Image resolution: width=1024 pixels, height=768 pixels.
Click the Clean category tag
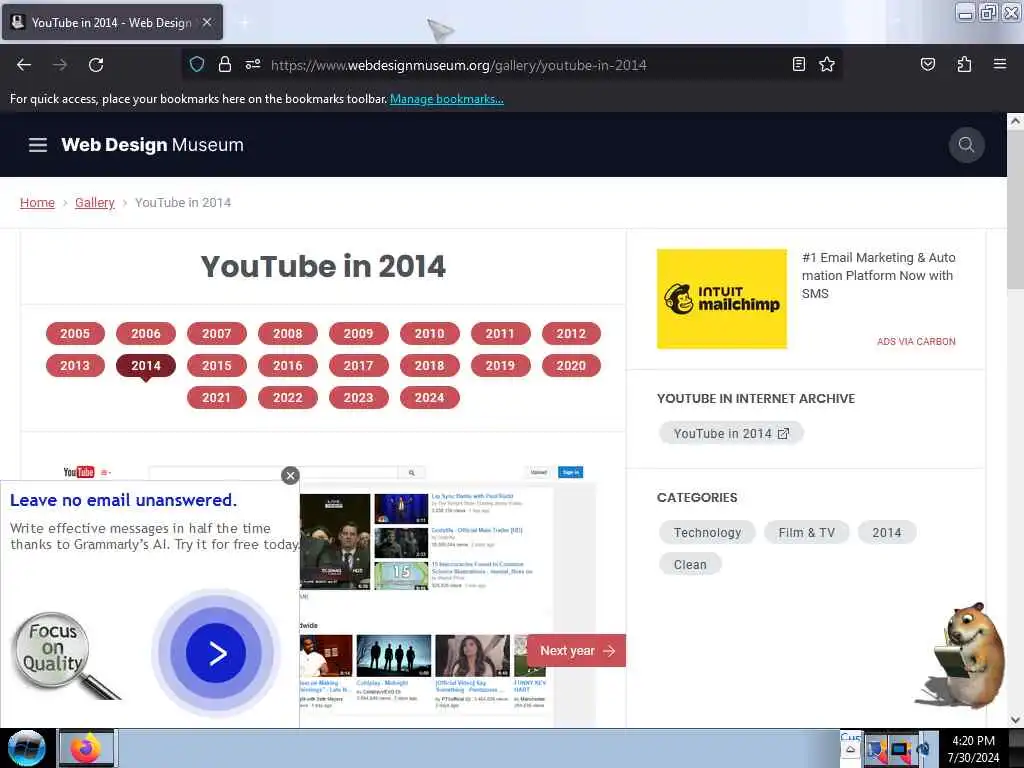[690, 565]
